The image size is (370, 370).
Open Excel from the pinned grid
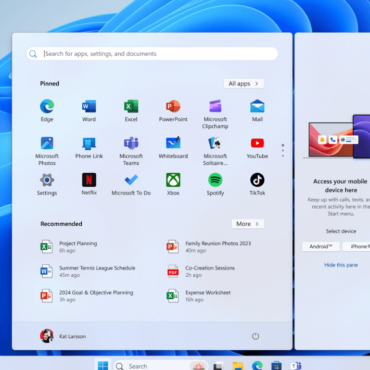(x=131, y=111)
